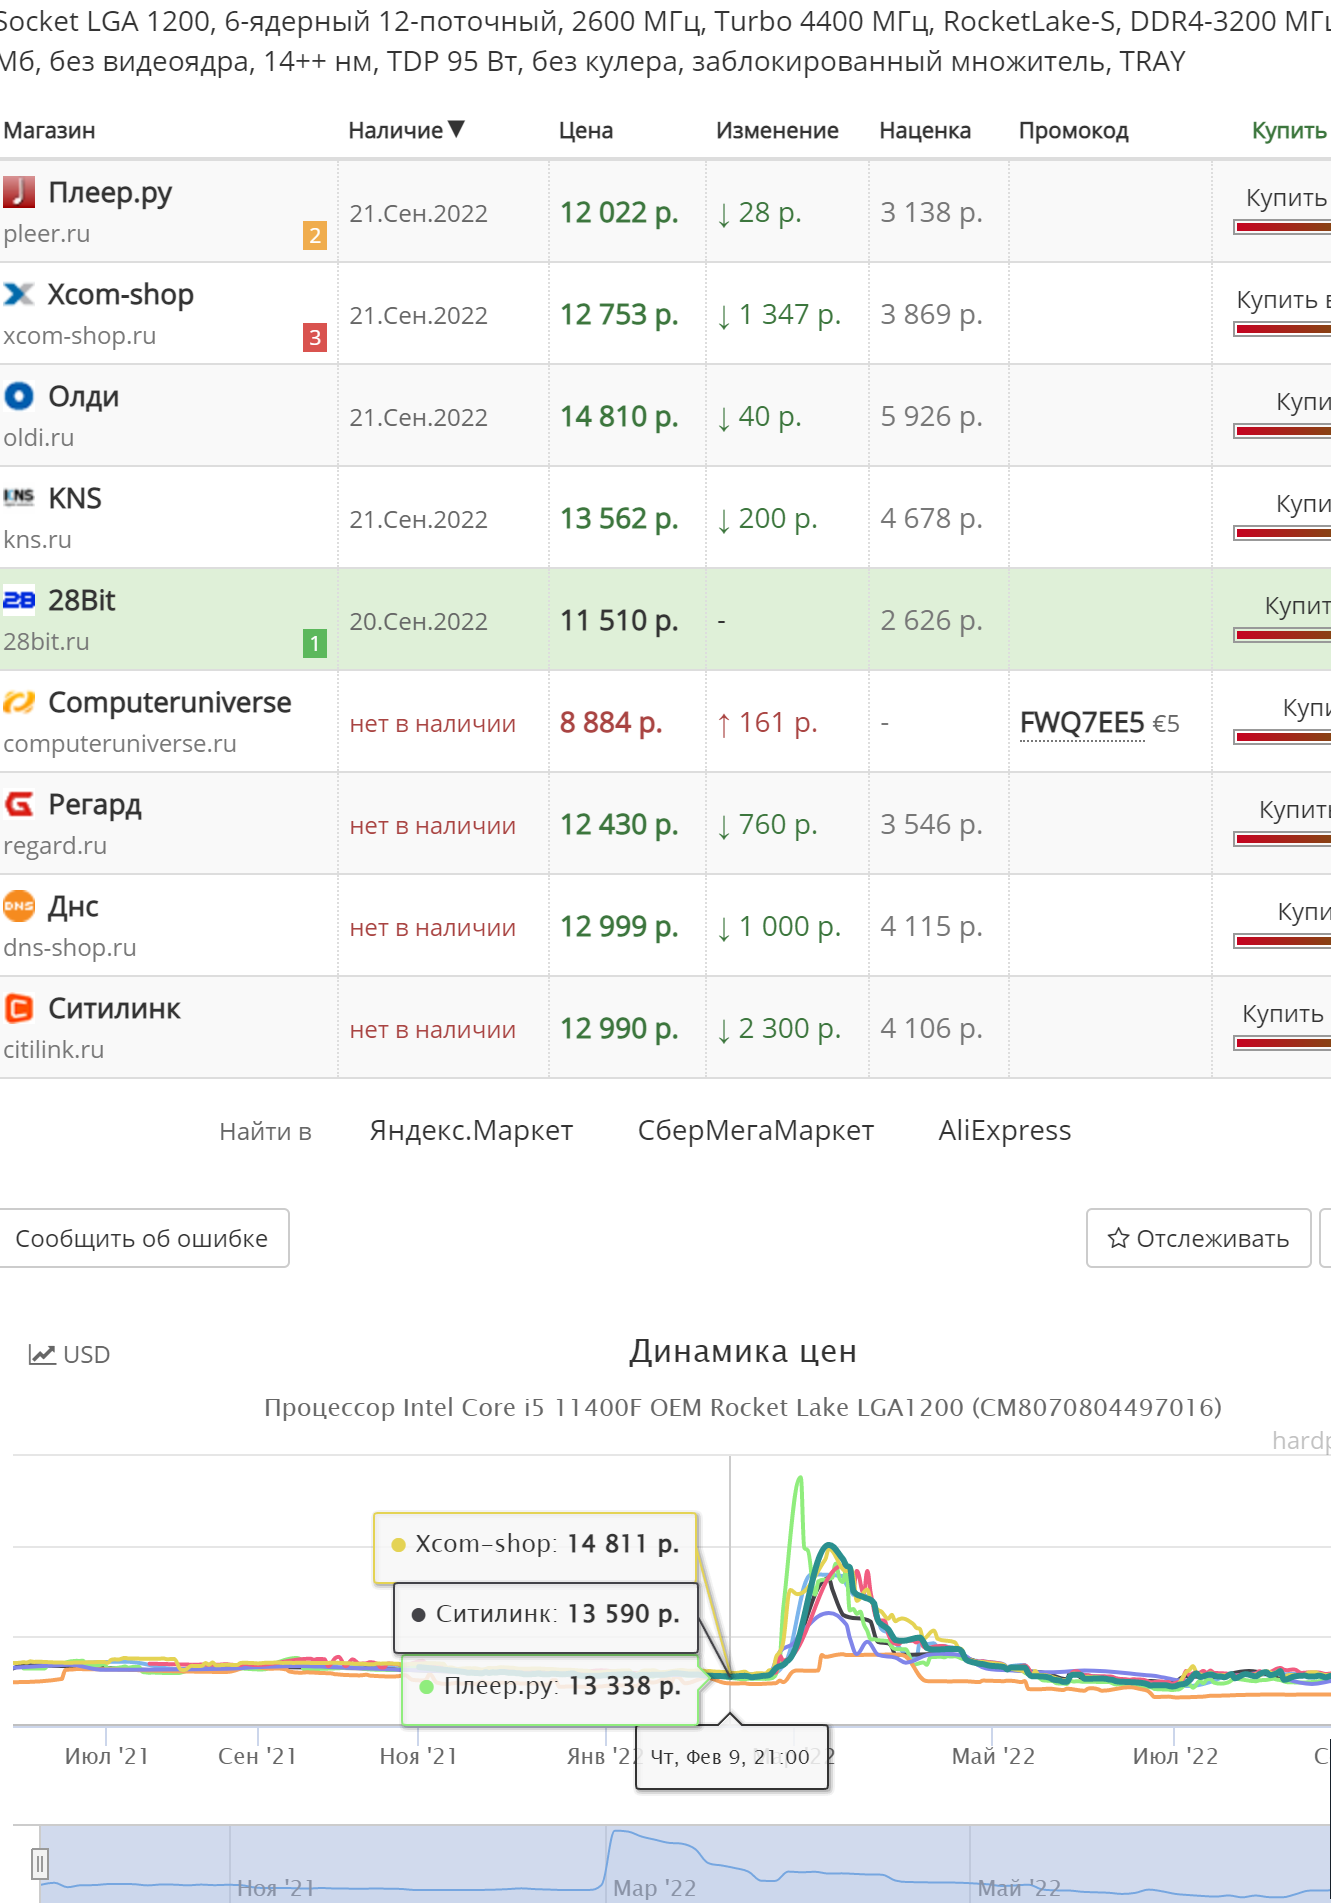Viewport: 1331px width, 1903px height.
Task: Search the product on Яндекс.Маркет
Action: (470, 1131)
